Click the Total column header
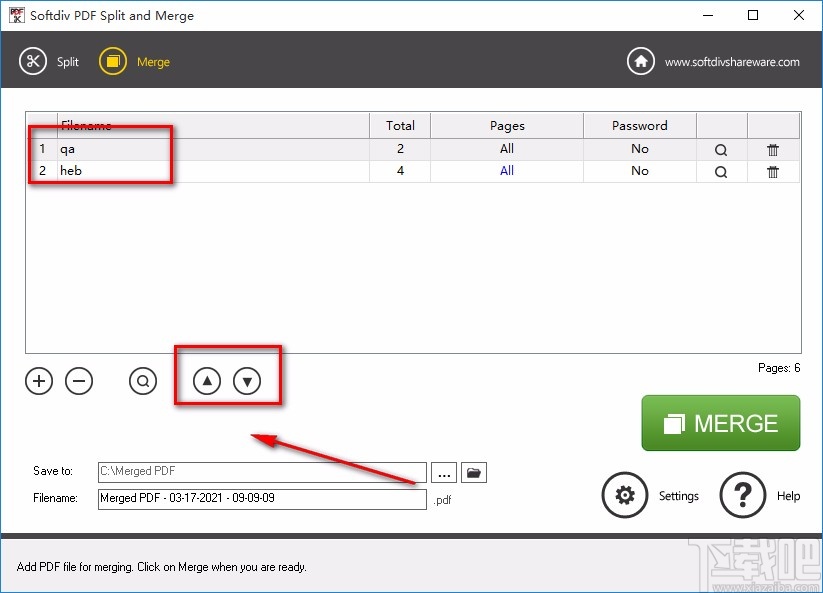823x593 pixels. click(x=400, y=126)
